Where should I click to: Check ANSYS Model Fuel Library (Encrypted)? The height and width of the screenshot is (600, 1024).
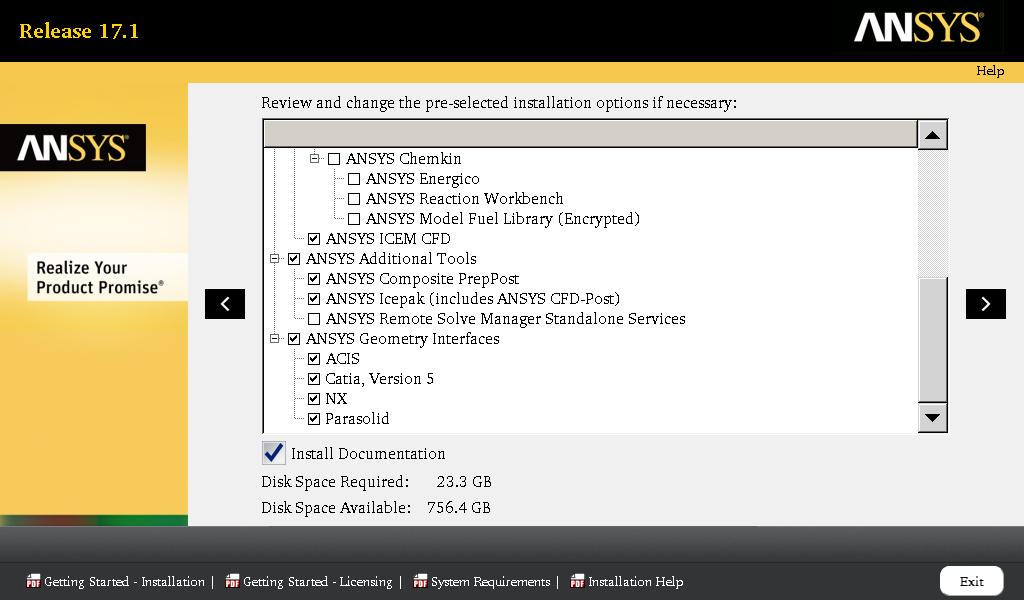pos(354,219)
